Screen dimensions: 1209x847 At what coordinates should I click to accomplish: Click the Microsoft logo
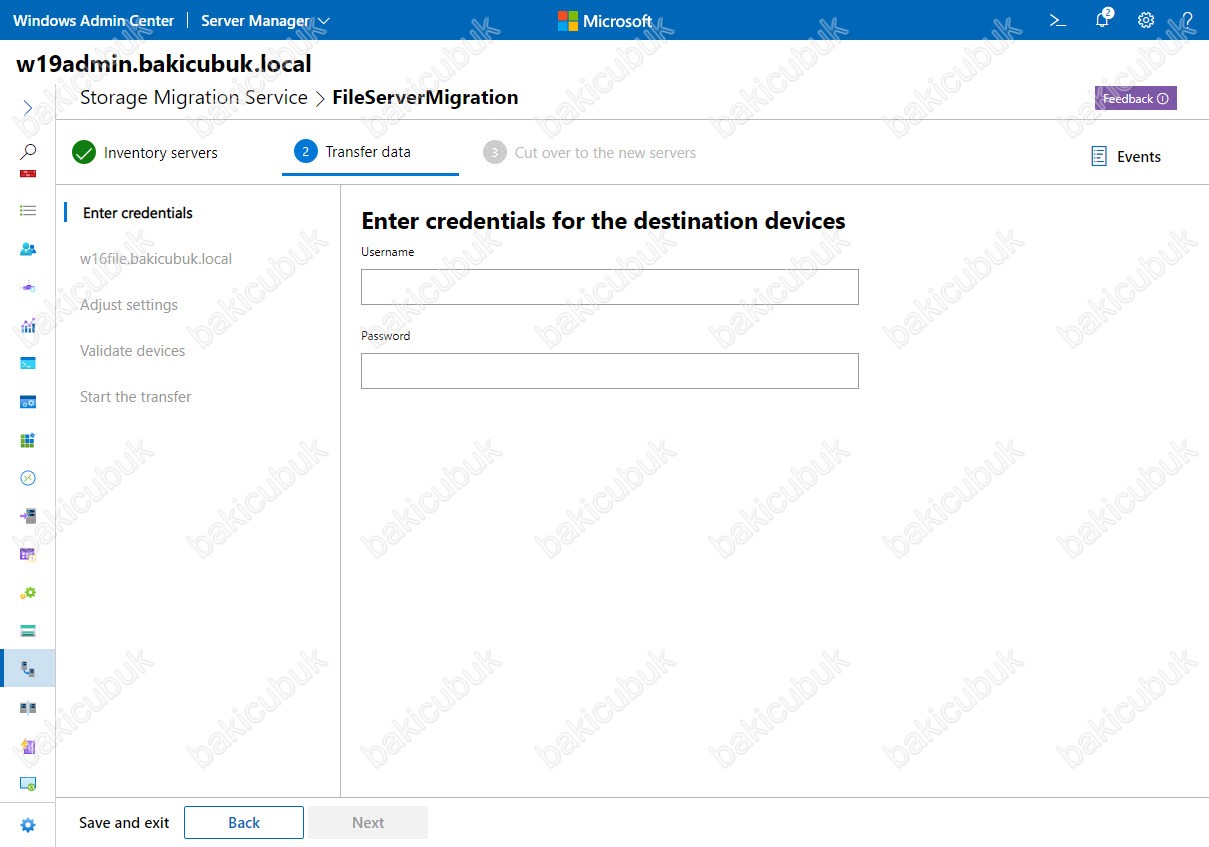coord(605,20)
